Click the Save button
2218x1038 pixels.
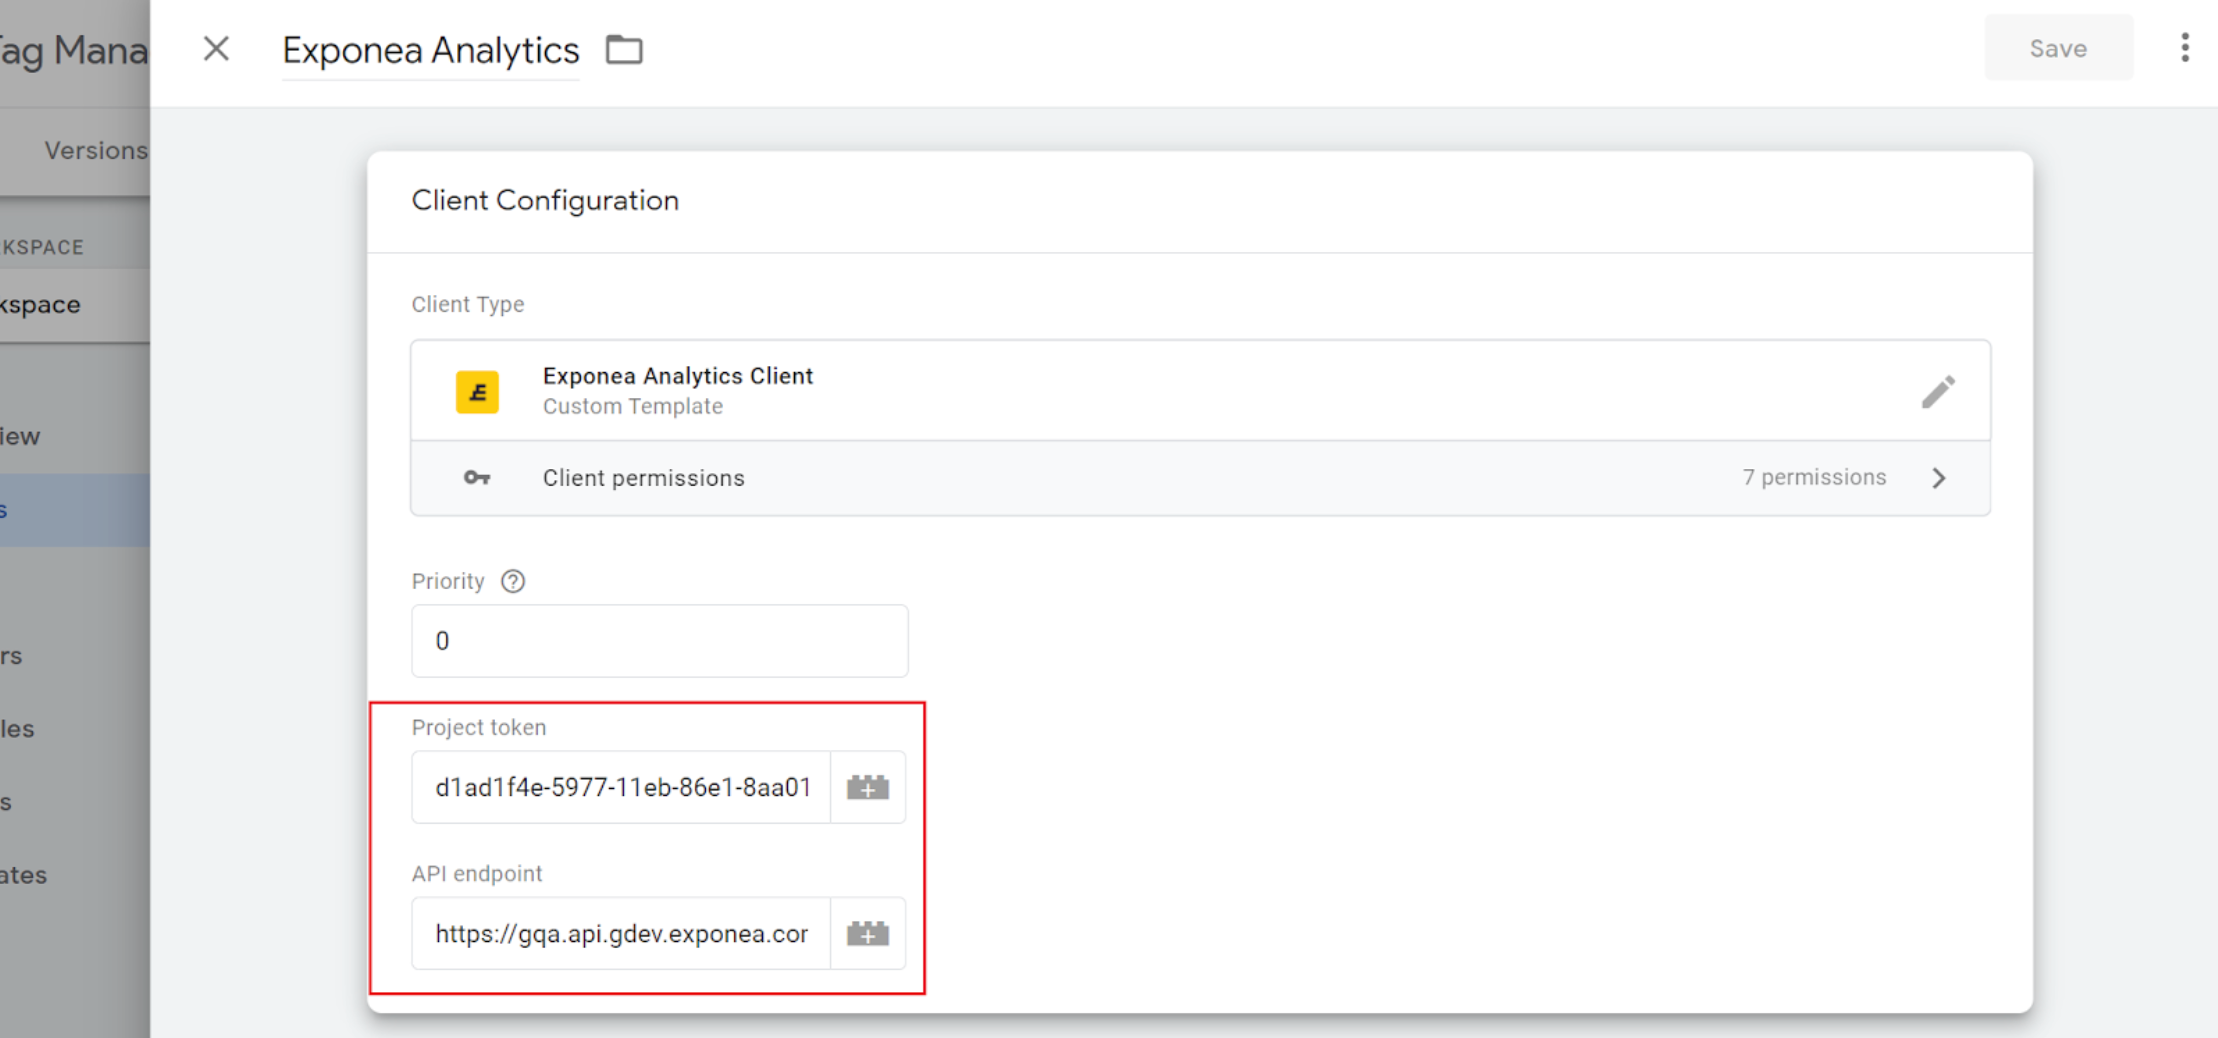2058,48
